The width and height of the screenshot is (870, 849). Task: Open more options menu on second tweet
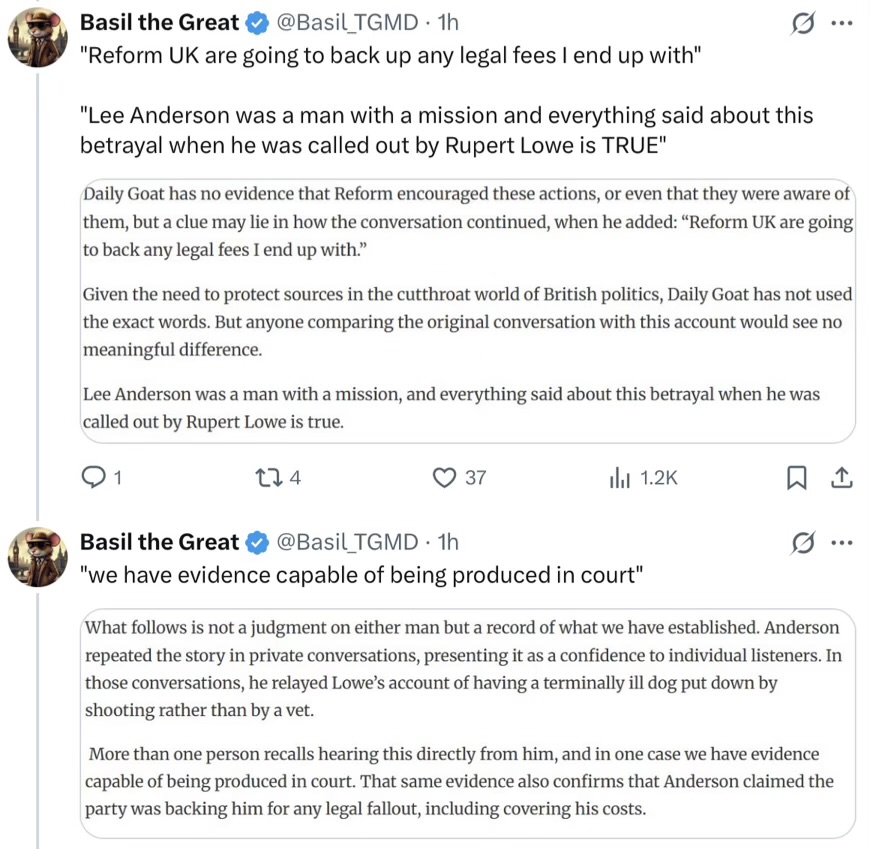point(842,543)
